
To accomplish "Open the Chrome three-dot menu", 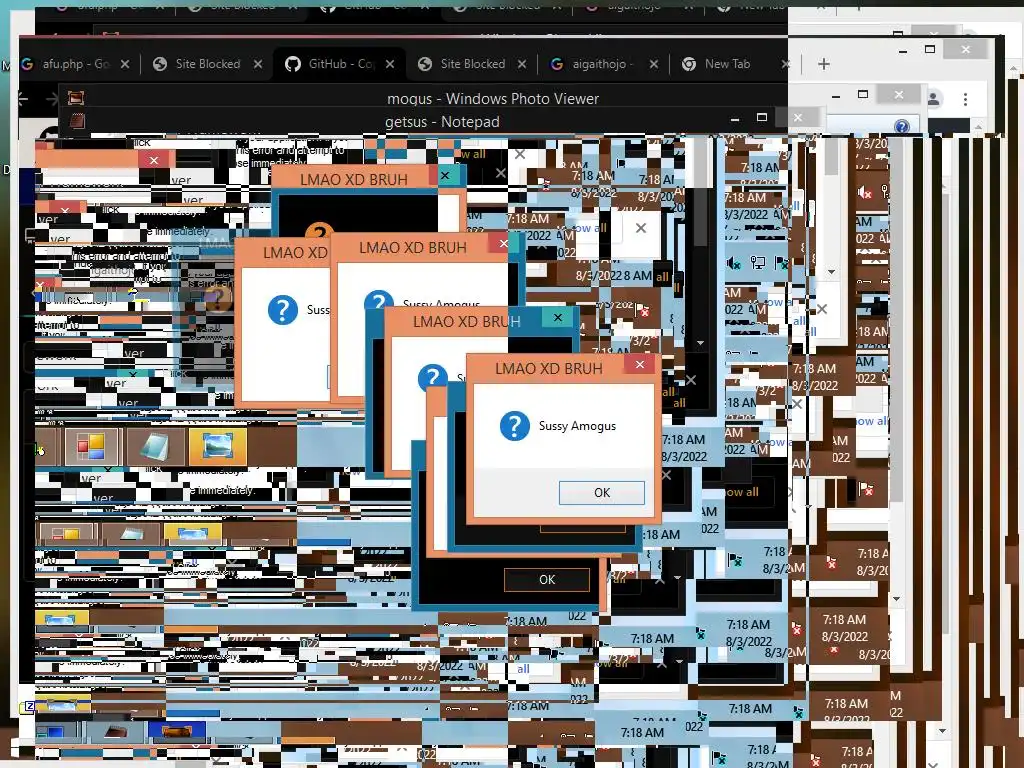I will 965,99.
